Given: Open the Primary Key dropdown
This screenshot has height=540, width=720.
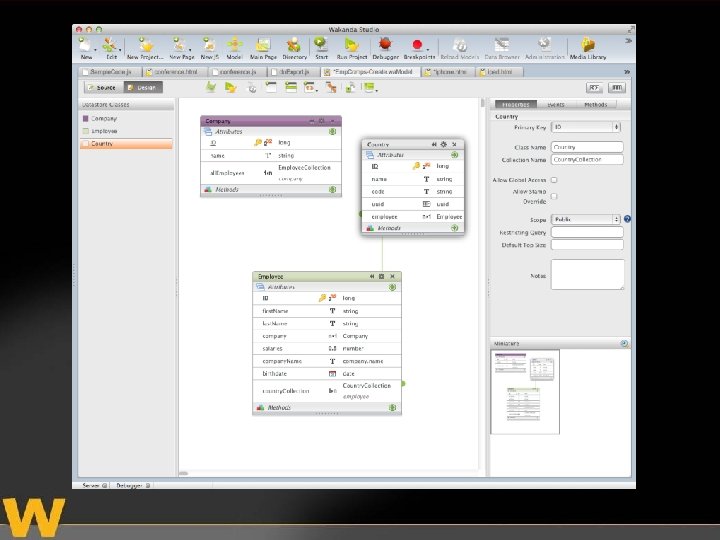Looking at the screenshot, I should (x=586, y=127).
